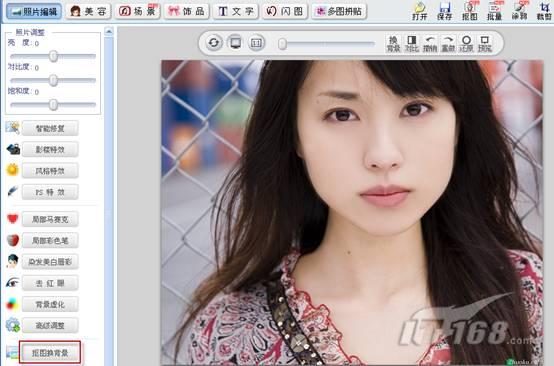The width and height of the screenshot is (554, 366).
Task: Click the camera icon beside 影楼特效
Action: point(13,149)
